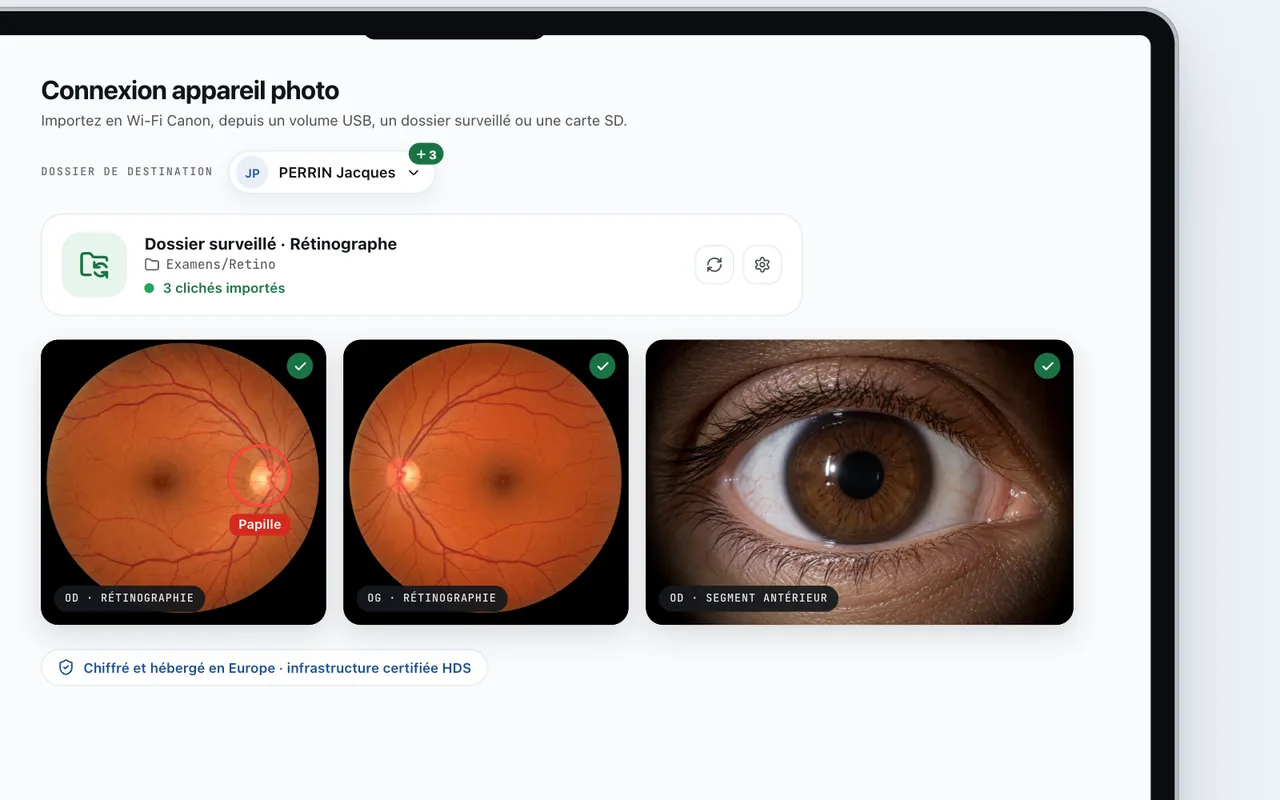Click the 'OG · RÉTINOGRAPHIE' caption tag

[432, 598]
